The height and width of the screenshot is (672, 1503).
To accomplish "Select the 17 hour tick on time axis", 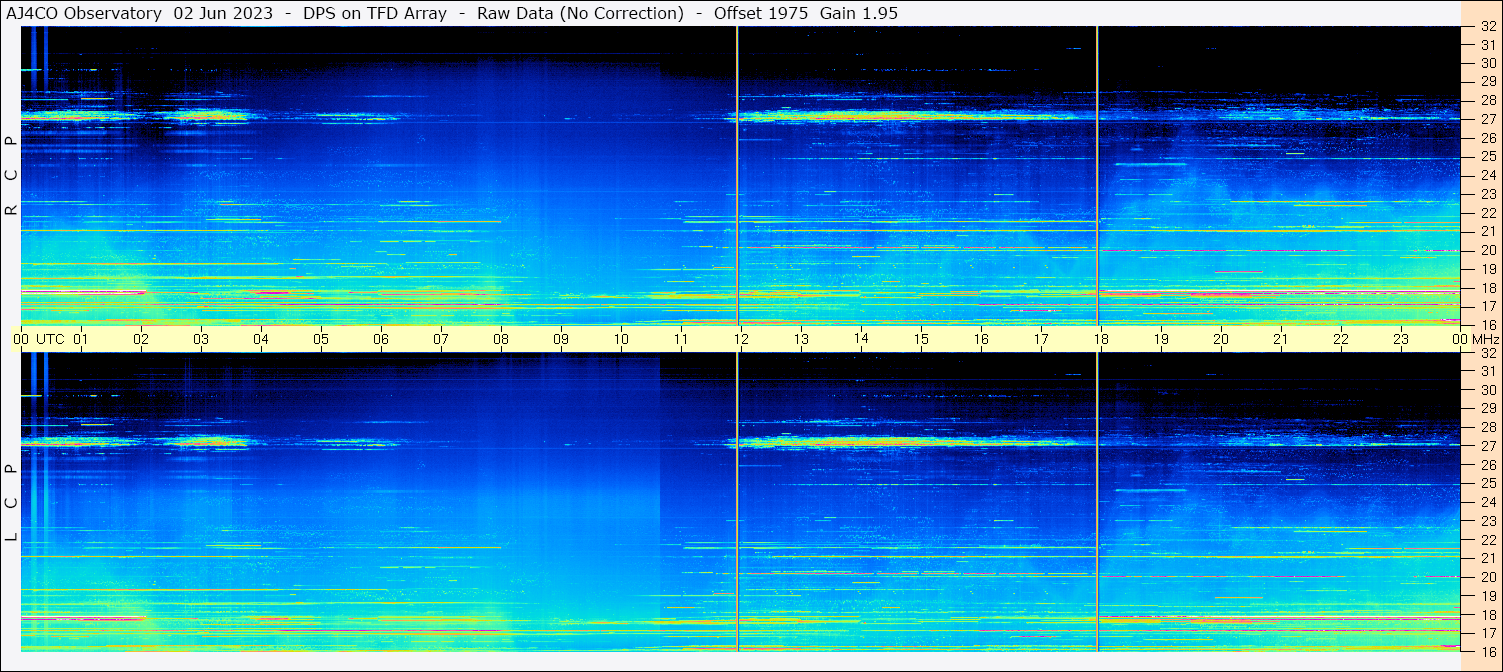I will (1041, 339).
